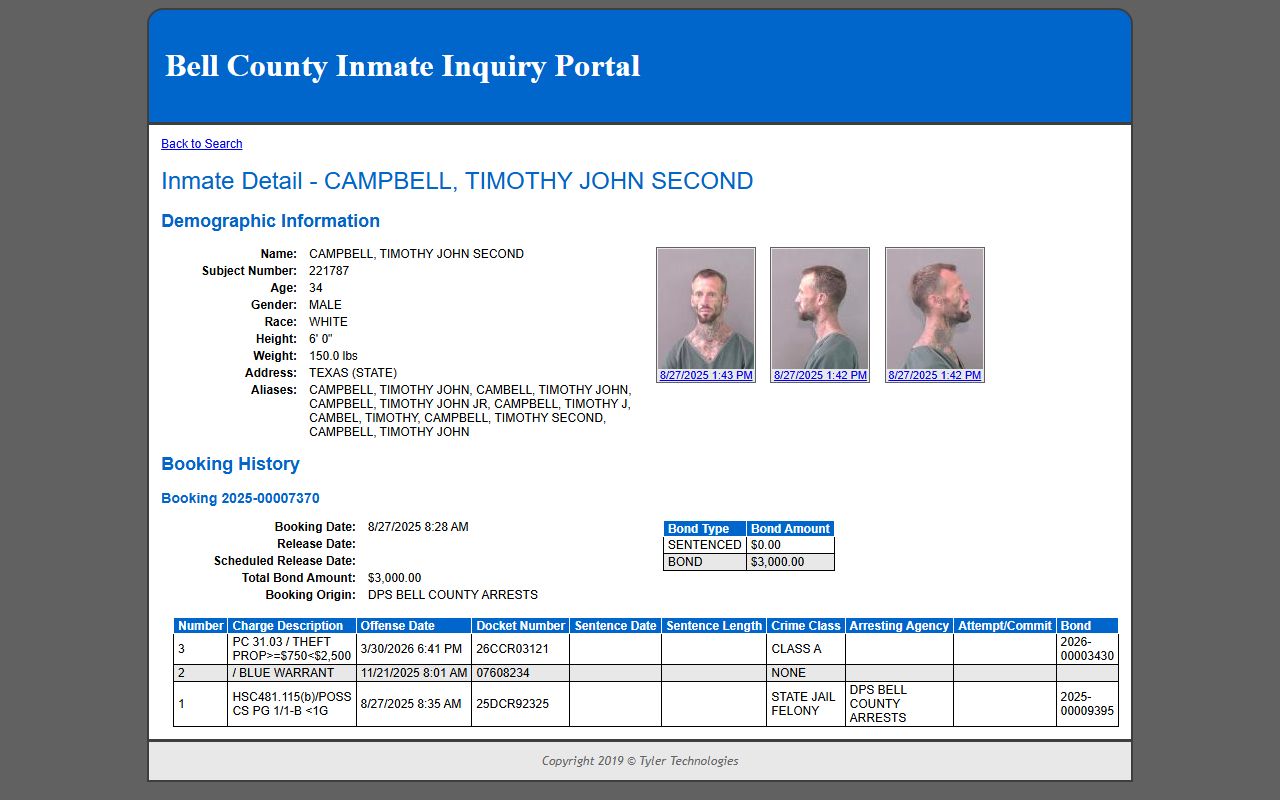Image resolution: width=1280 pixels, height=800 pixels.
Task: Click the Docket Number column header
Action: 521,626
